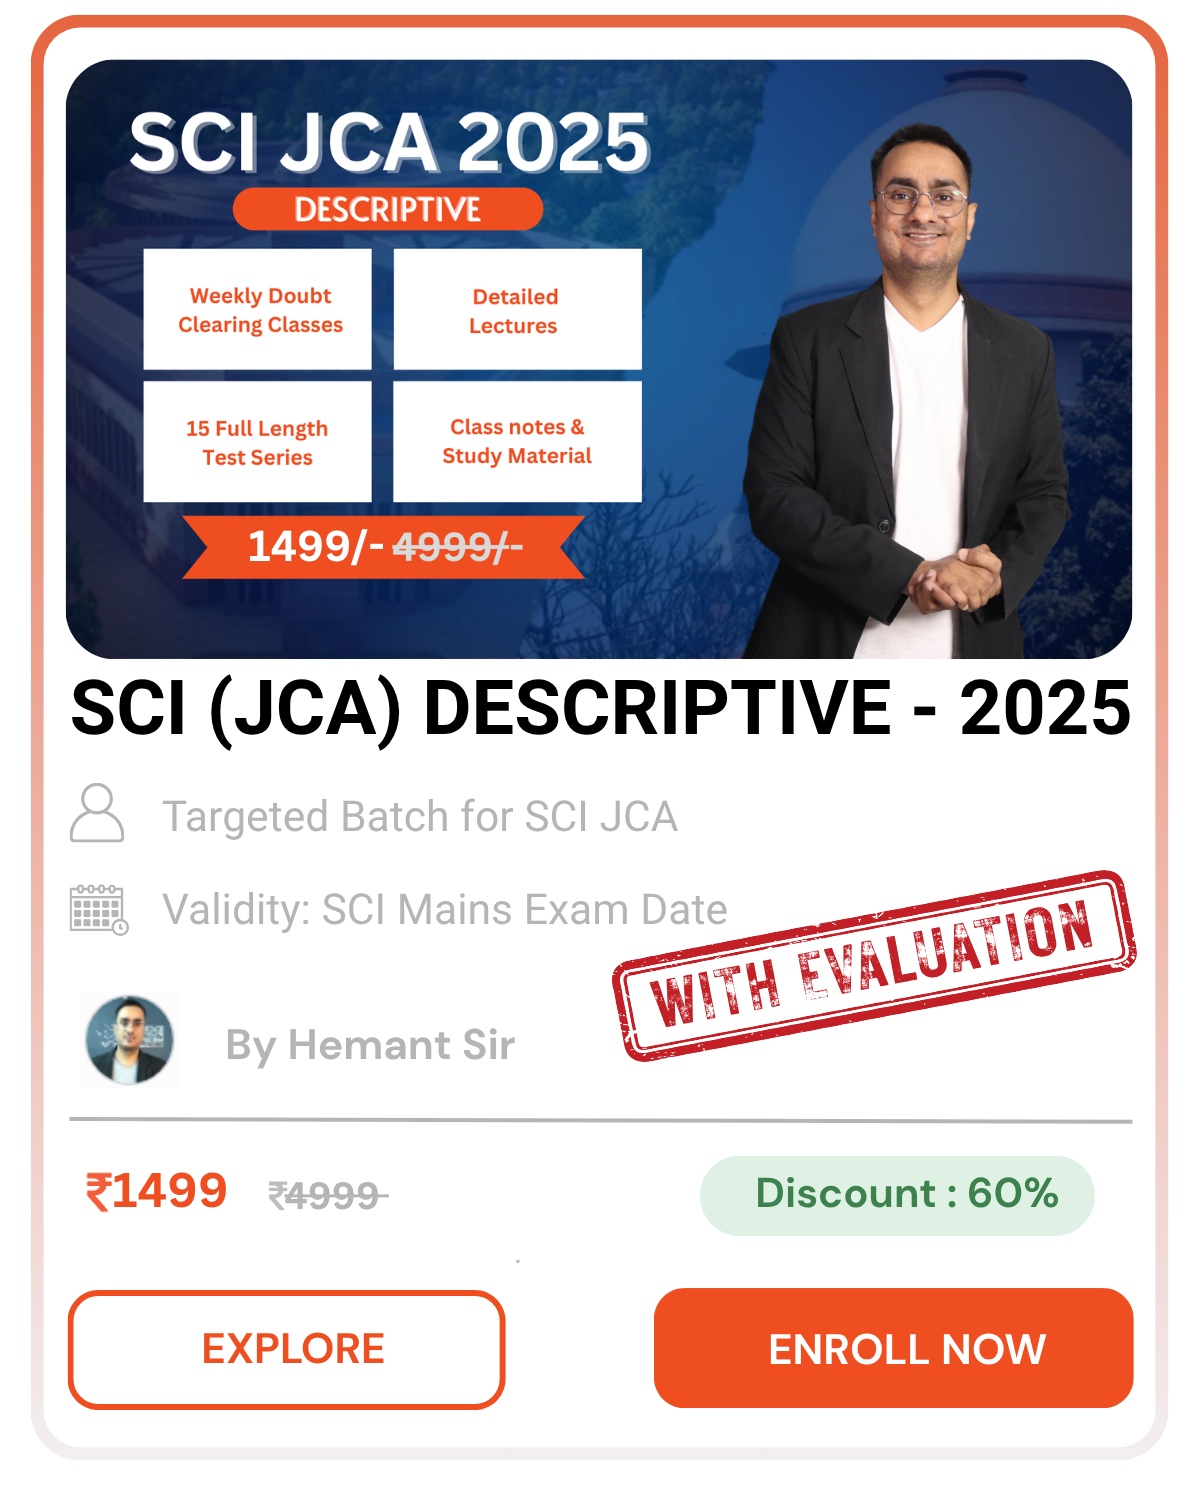Click the Class notes & Study Material tile

pos(517,441)
